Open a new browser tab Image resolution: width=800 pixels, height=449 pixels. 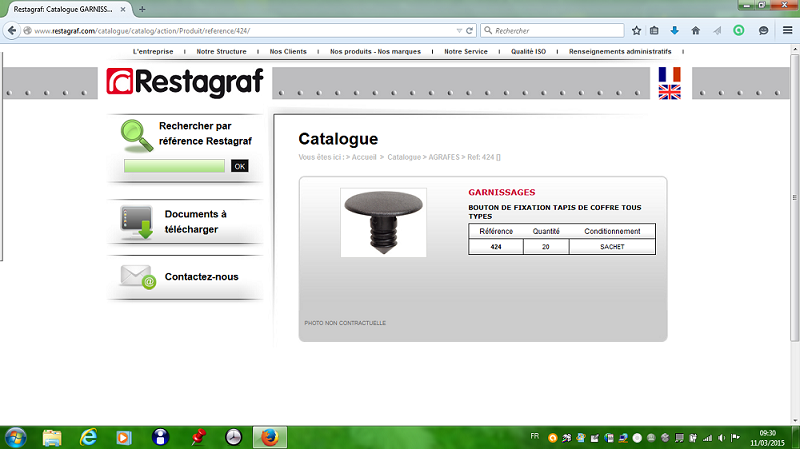[142, 9]
